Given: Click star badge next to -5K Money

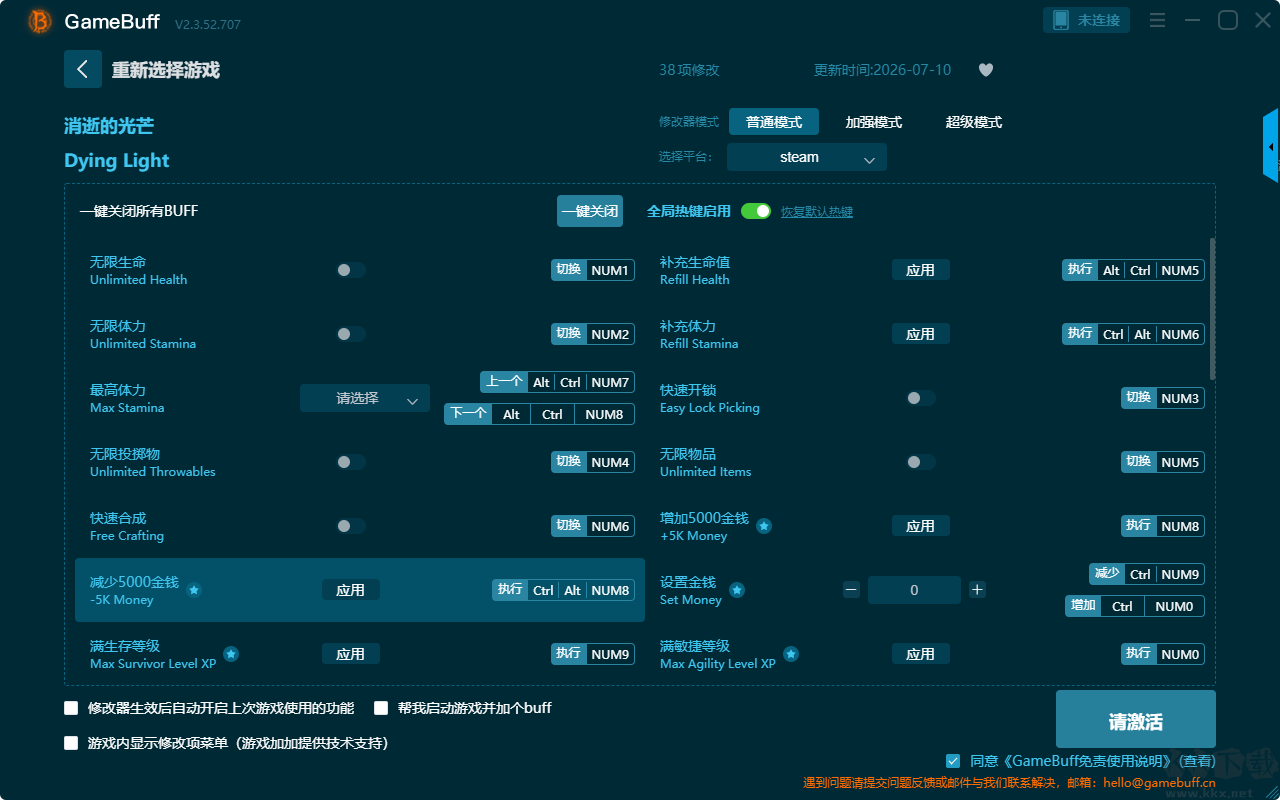Looking at the screenshot, I should tap(194, 590).
